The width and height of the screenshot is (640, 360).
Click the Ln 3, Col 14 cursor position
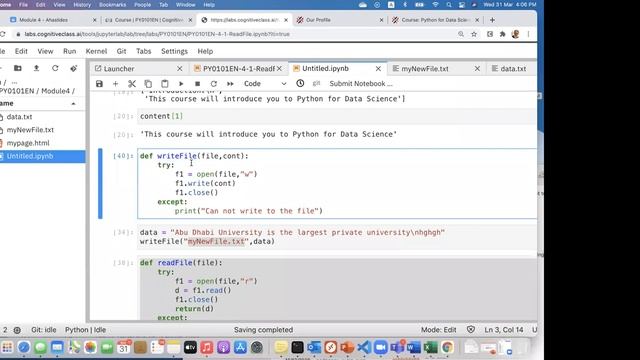[x=504, y=329]
